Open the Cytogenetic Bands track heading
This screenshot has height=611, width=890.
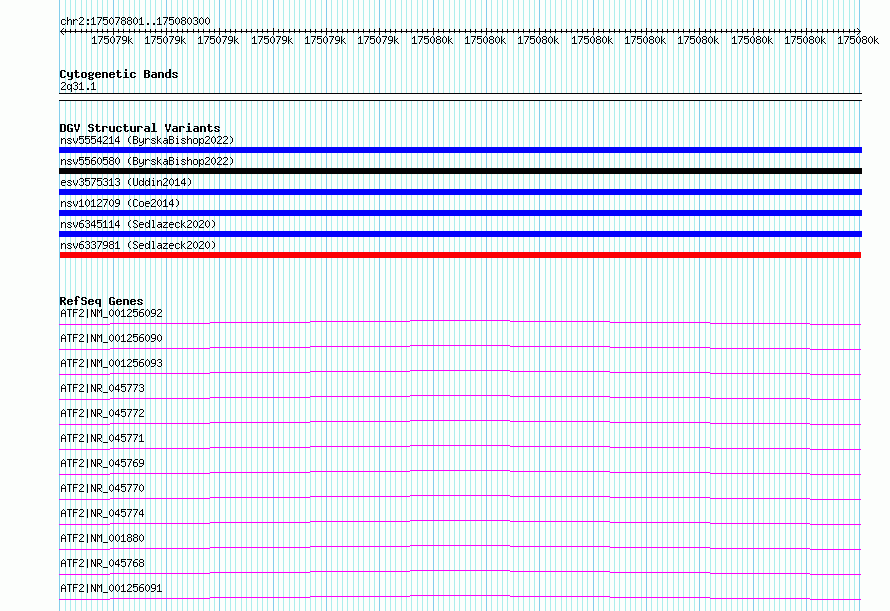119,74
